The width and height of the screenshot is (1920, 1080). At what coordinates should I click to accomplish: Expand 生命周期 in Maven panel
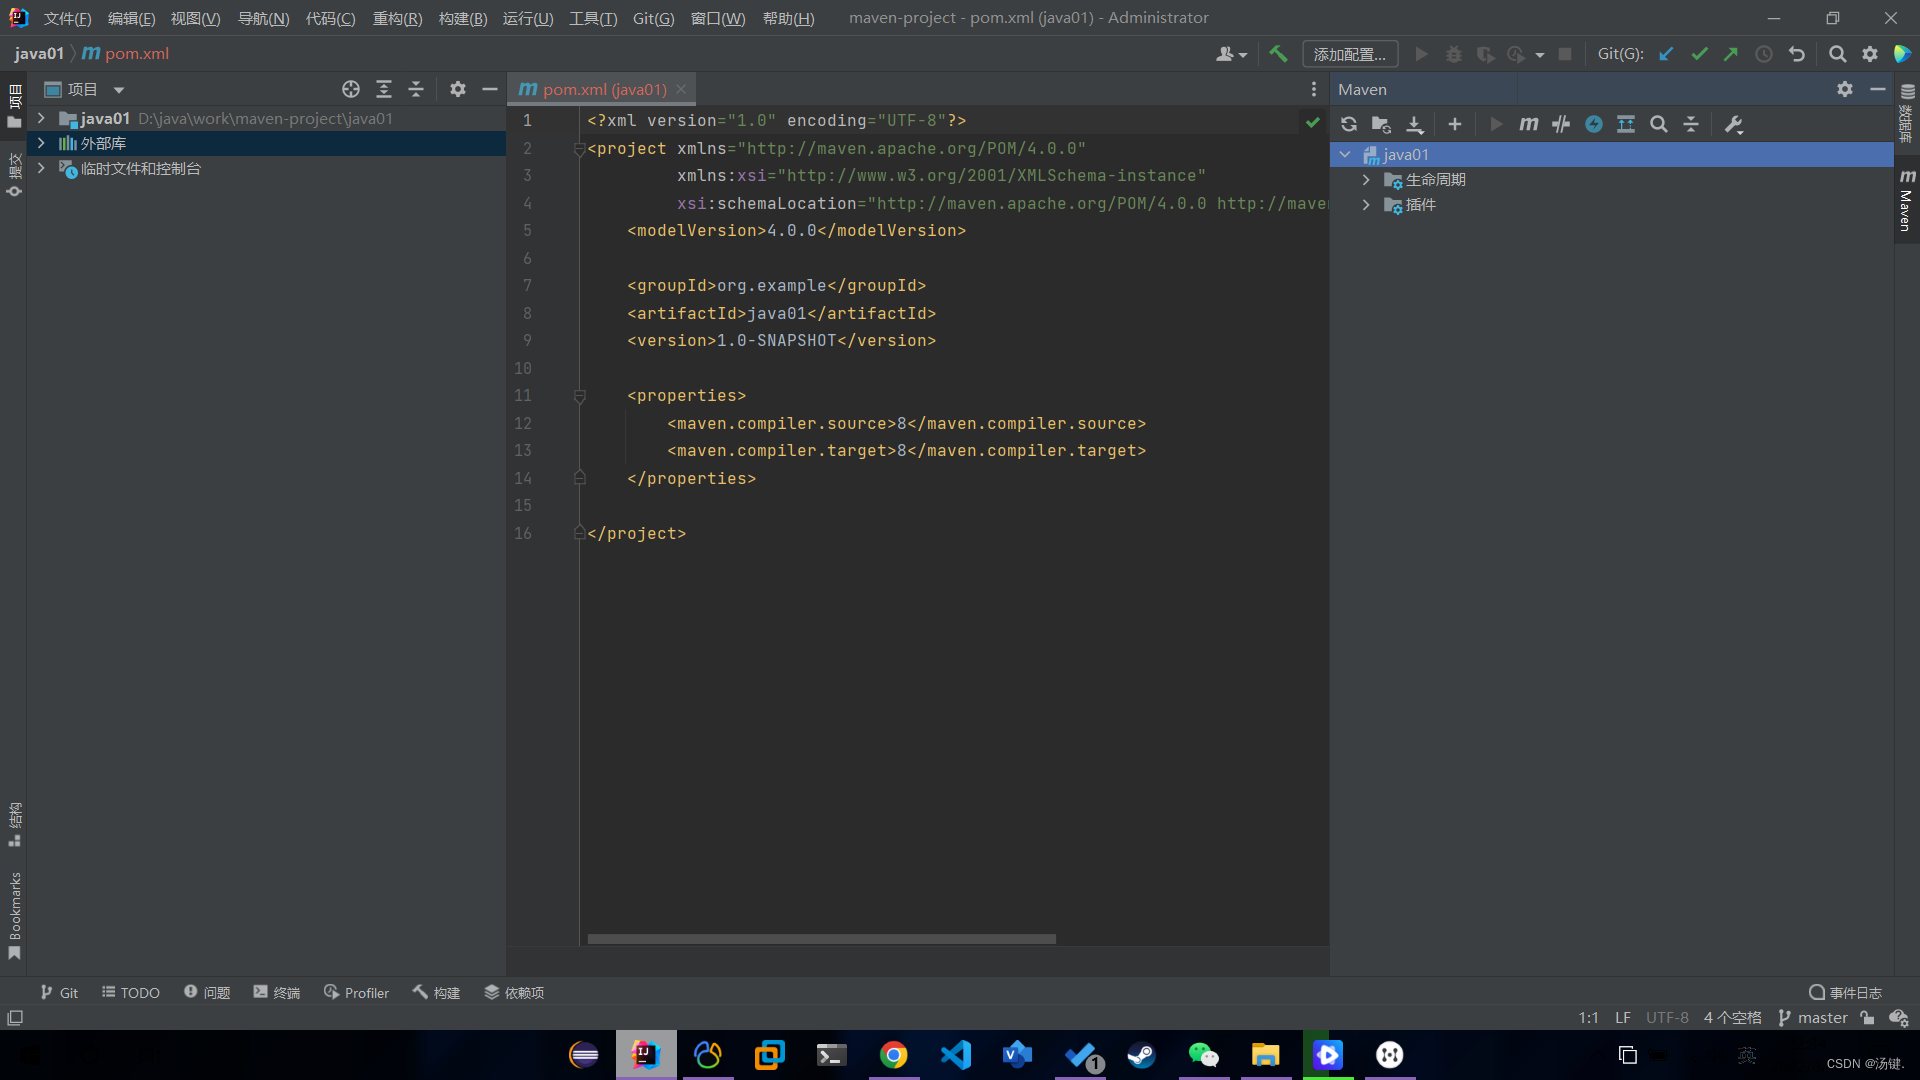pyautogui.click(x=1366, y=179)
